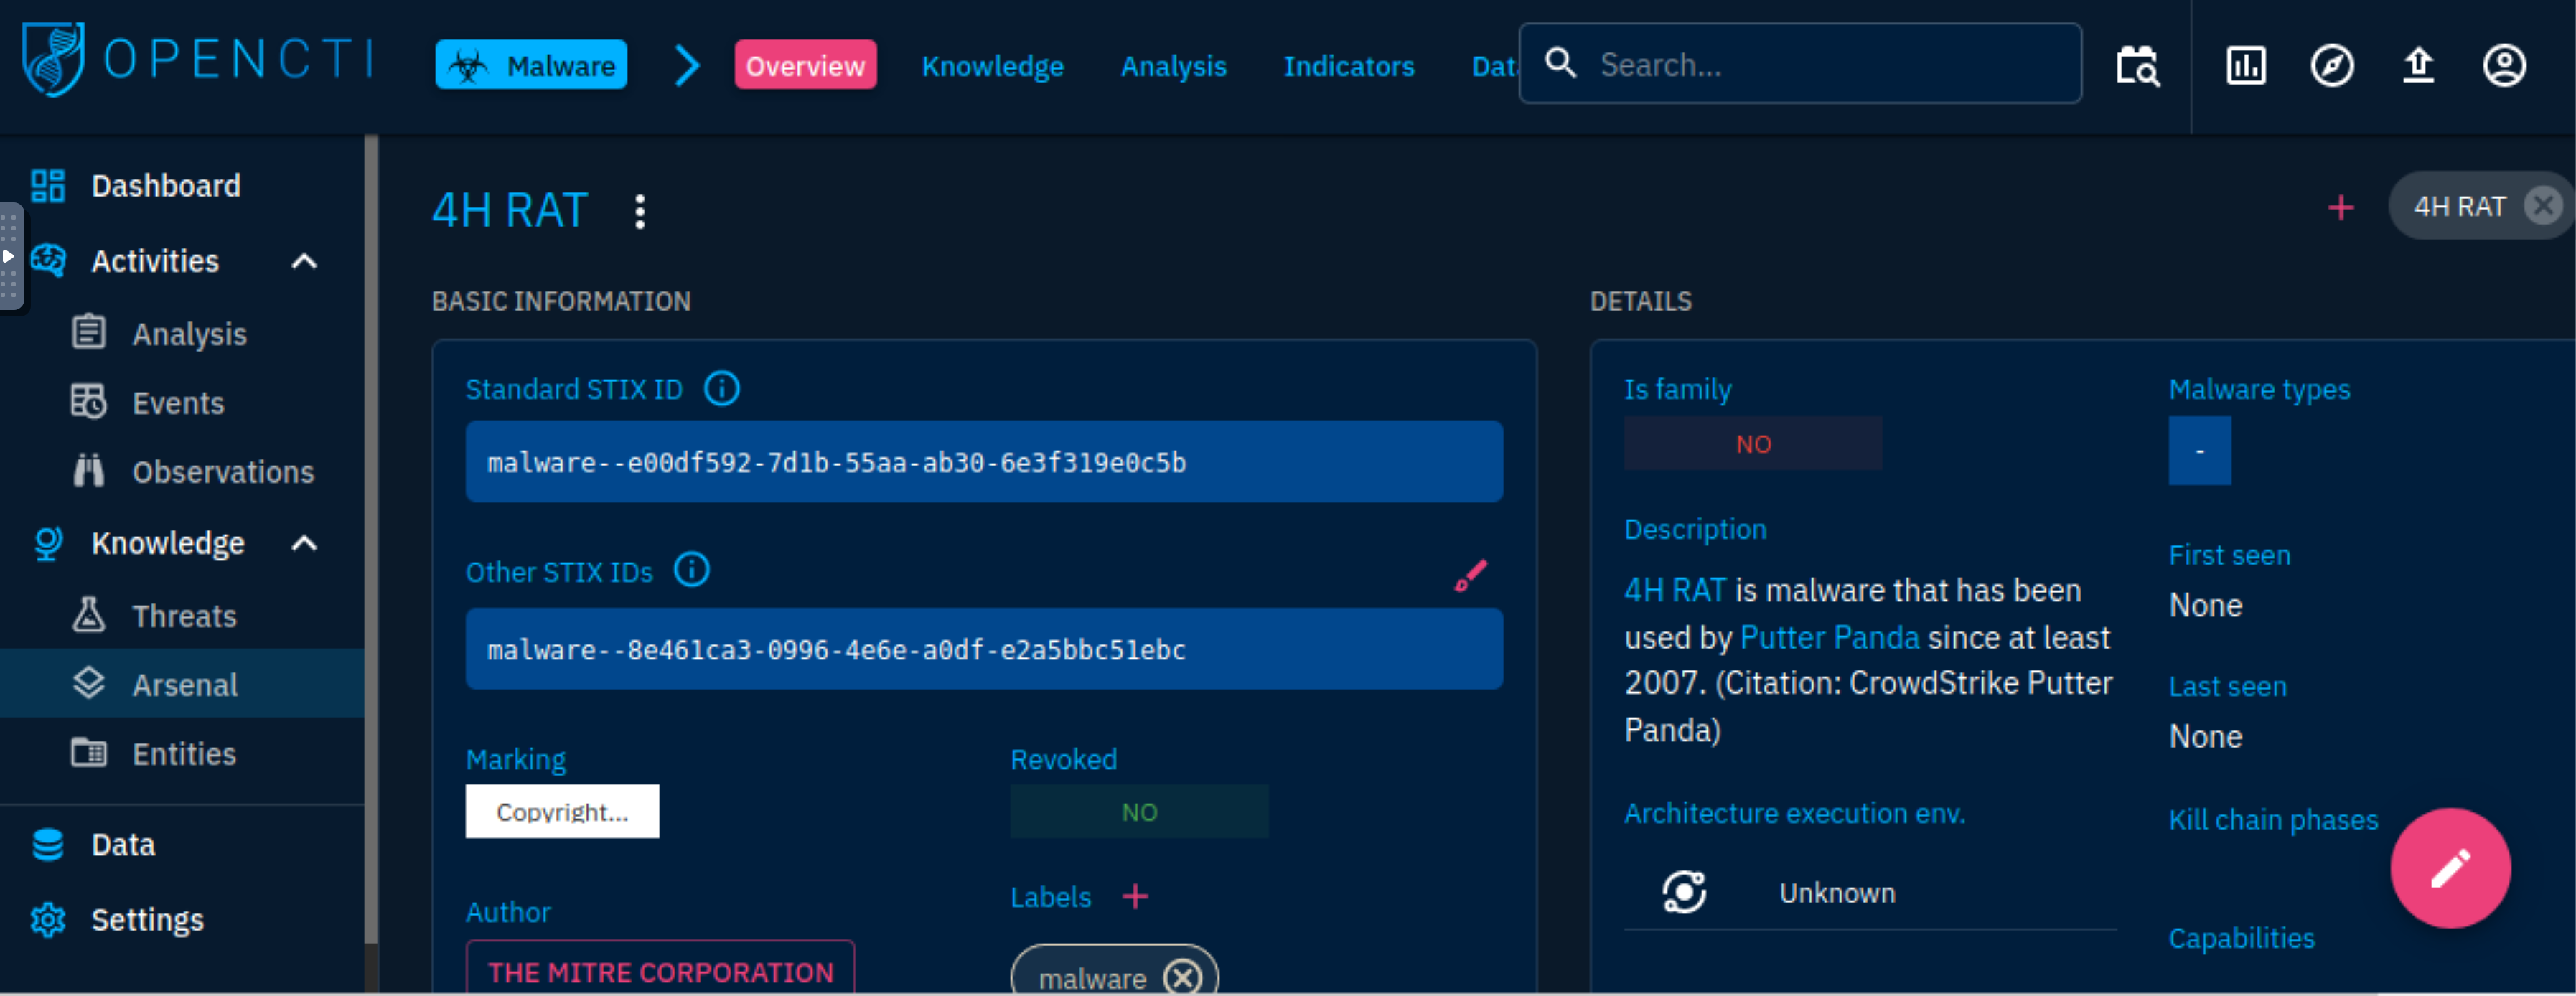Click the Activities brain icon
Viewport: 2576px width, 996px height.
[48, 261]
